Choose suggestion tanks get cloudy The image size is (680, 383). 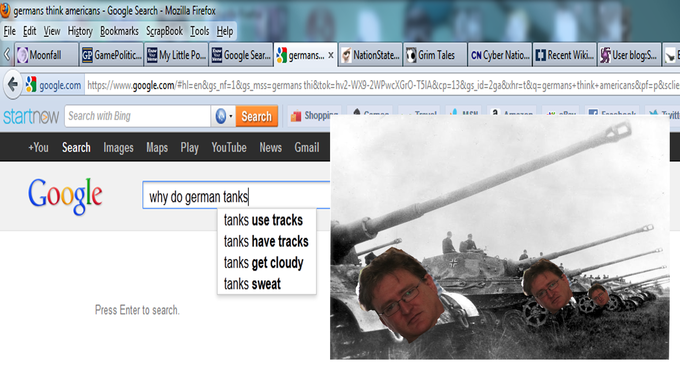pos(267,262)
